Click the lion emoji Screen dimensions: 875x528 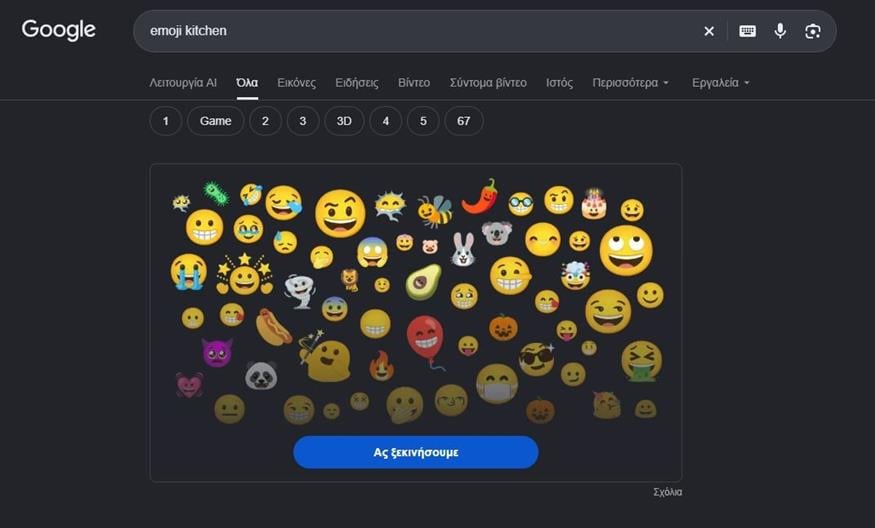coord(349,280)
